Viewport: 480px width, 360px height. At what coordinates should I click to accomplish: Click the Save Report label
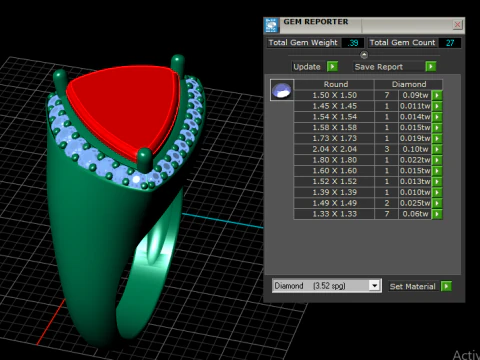(x=379, y=67)
